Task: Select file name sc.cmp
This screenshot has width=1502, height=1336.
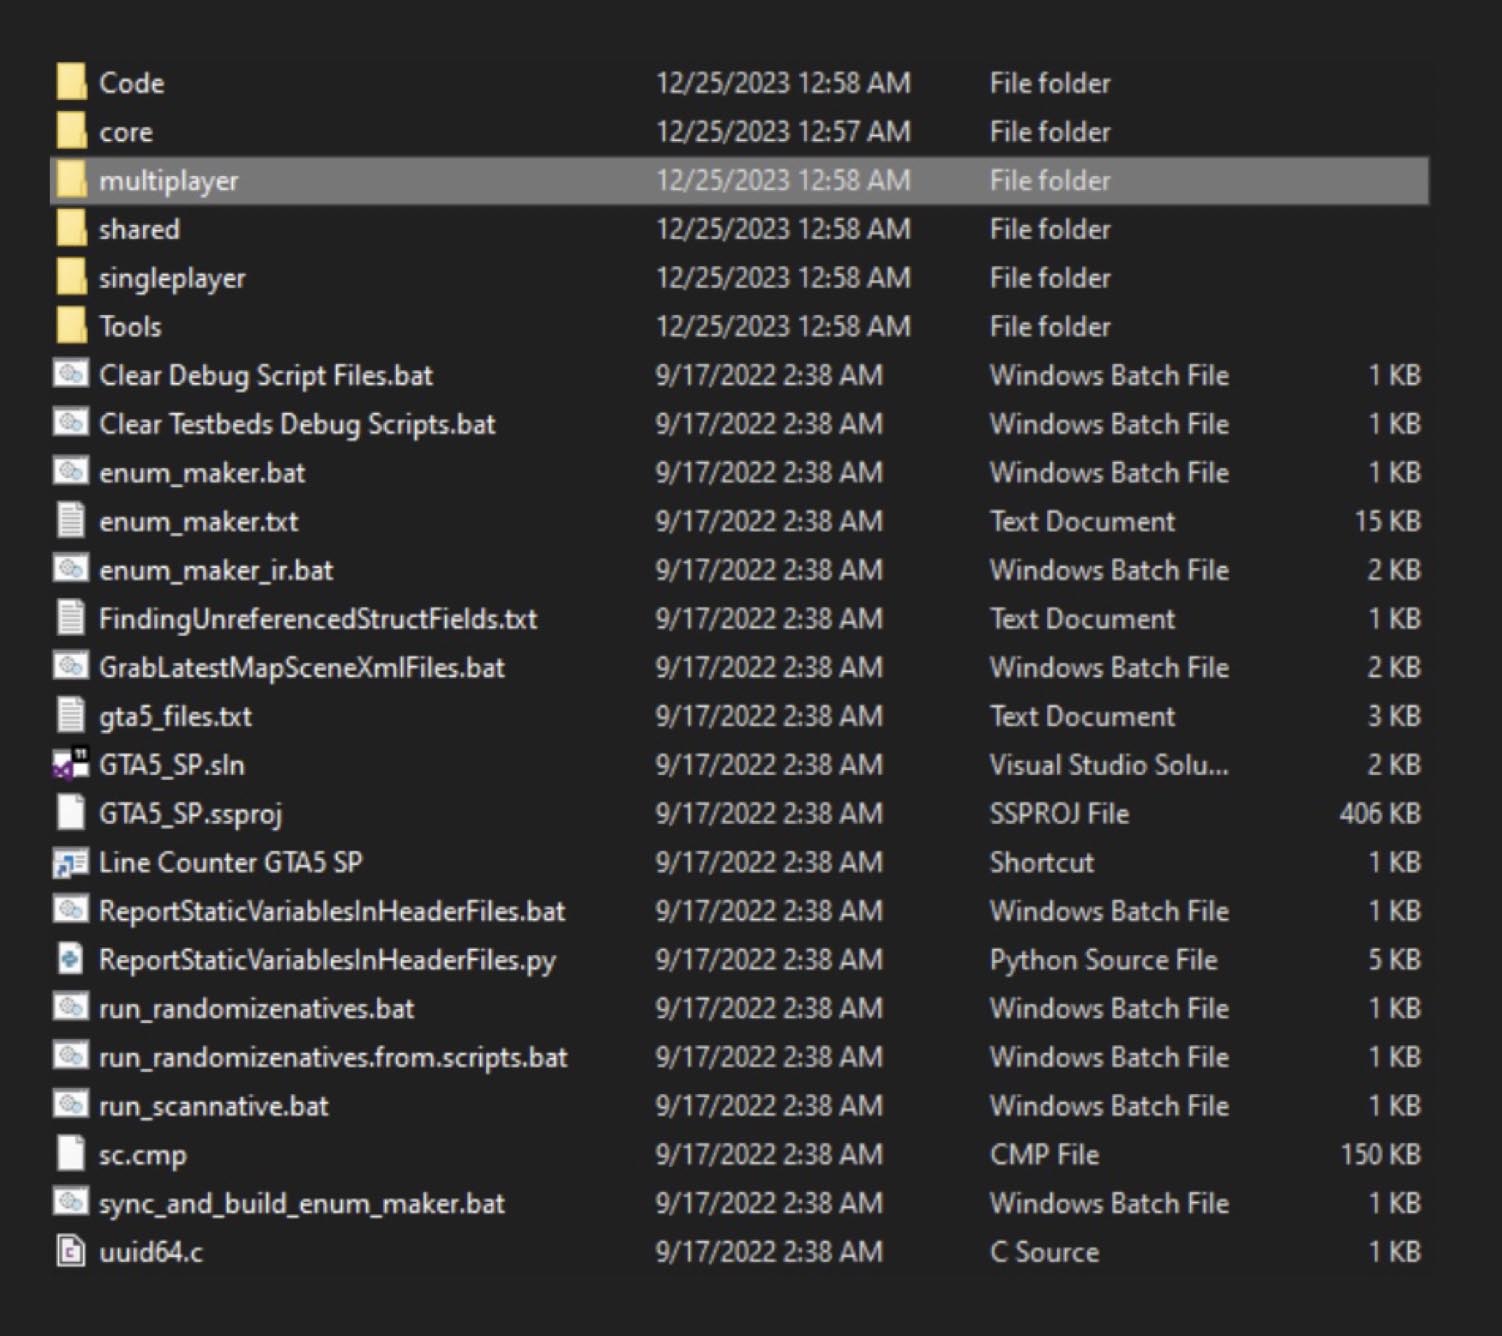Action: click(x=143, y=1155)
